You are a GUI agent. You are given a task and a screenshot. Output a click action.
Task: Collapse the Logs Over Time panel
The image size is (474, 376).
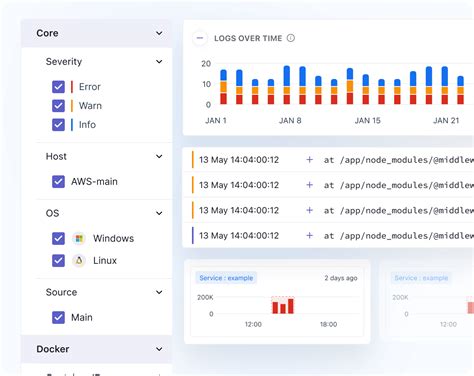pyautogui.click(x=200, y=38)
